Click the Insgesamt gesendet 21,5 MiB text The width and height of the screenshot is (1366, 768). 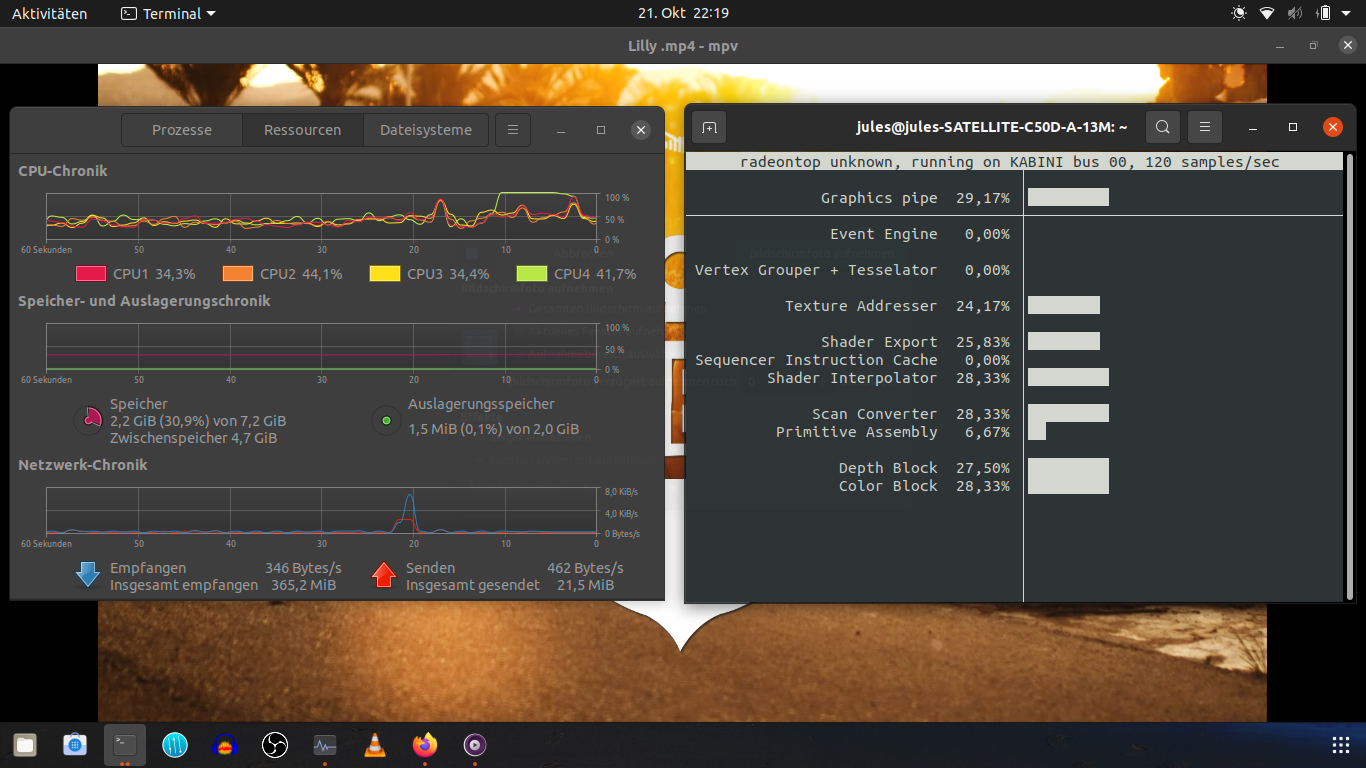coord(510,585)
